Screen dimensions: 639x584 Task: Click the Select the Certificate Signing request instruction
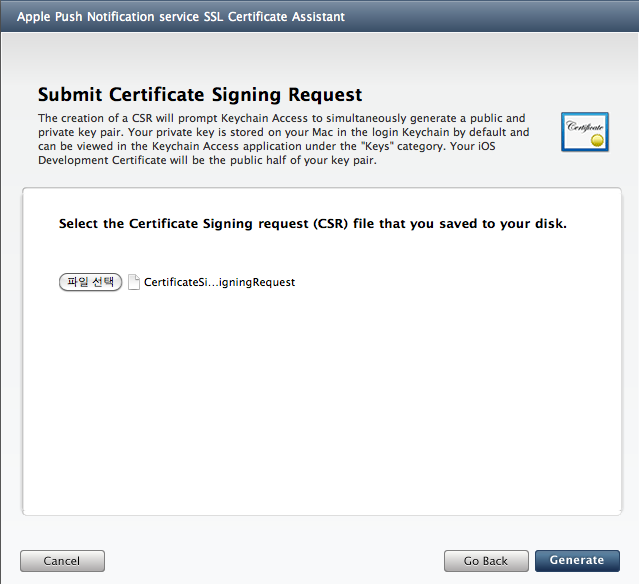pos(313,224)
